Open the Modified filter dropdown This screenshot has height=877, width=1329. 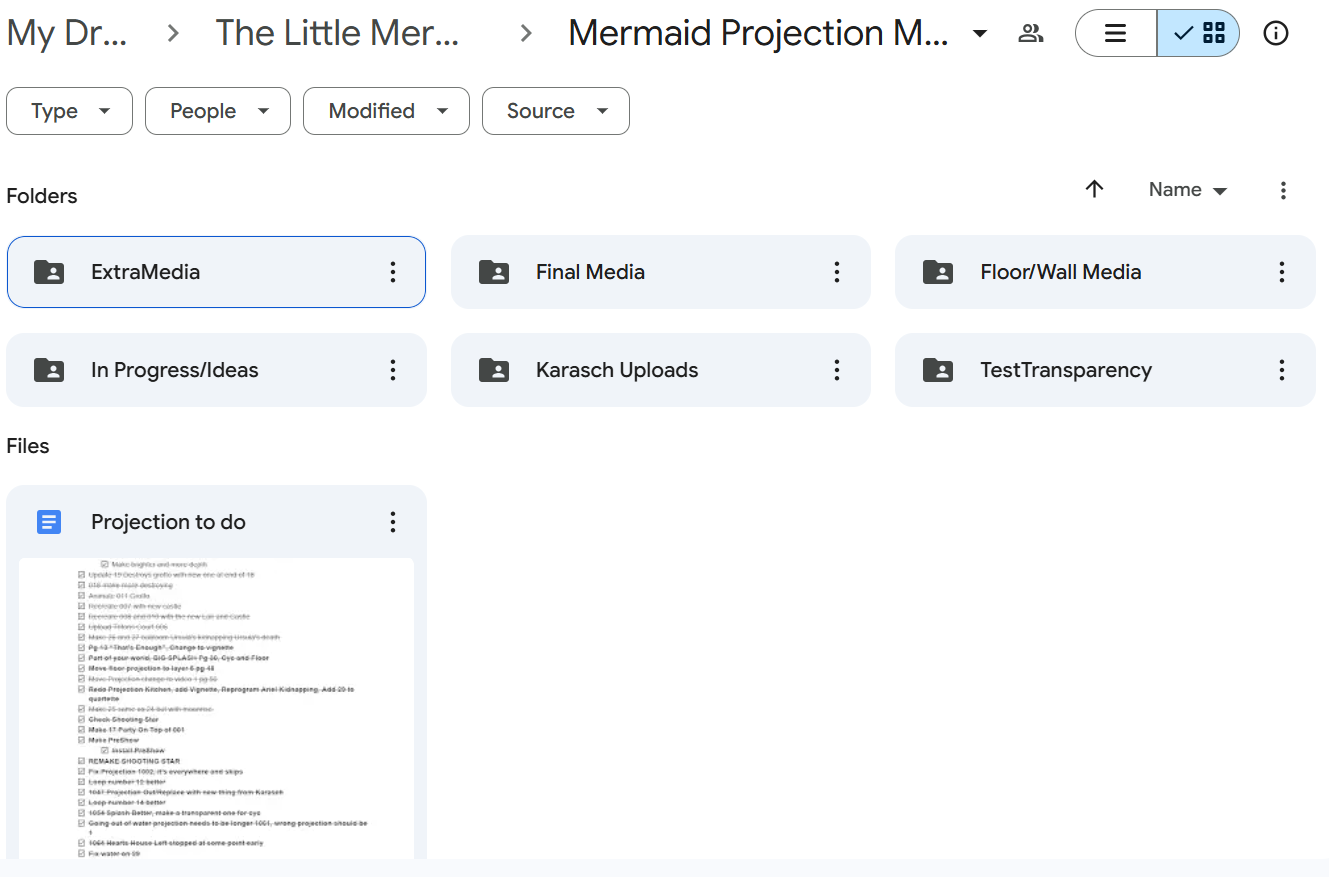click(386, 111)
